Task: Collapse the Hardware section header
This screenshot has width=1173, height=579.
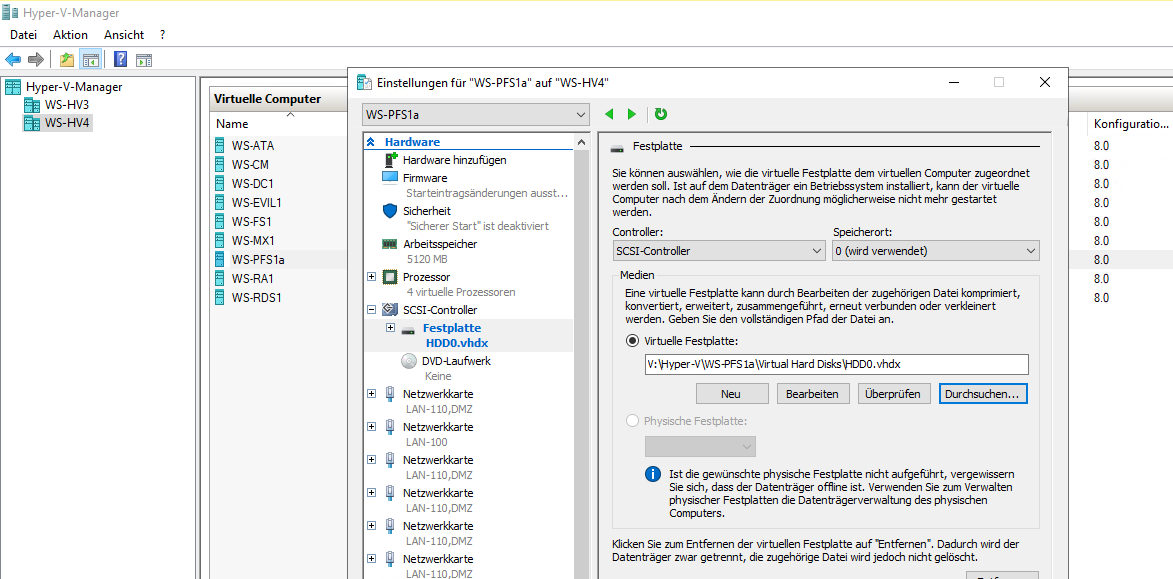Action: (370, 141)
